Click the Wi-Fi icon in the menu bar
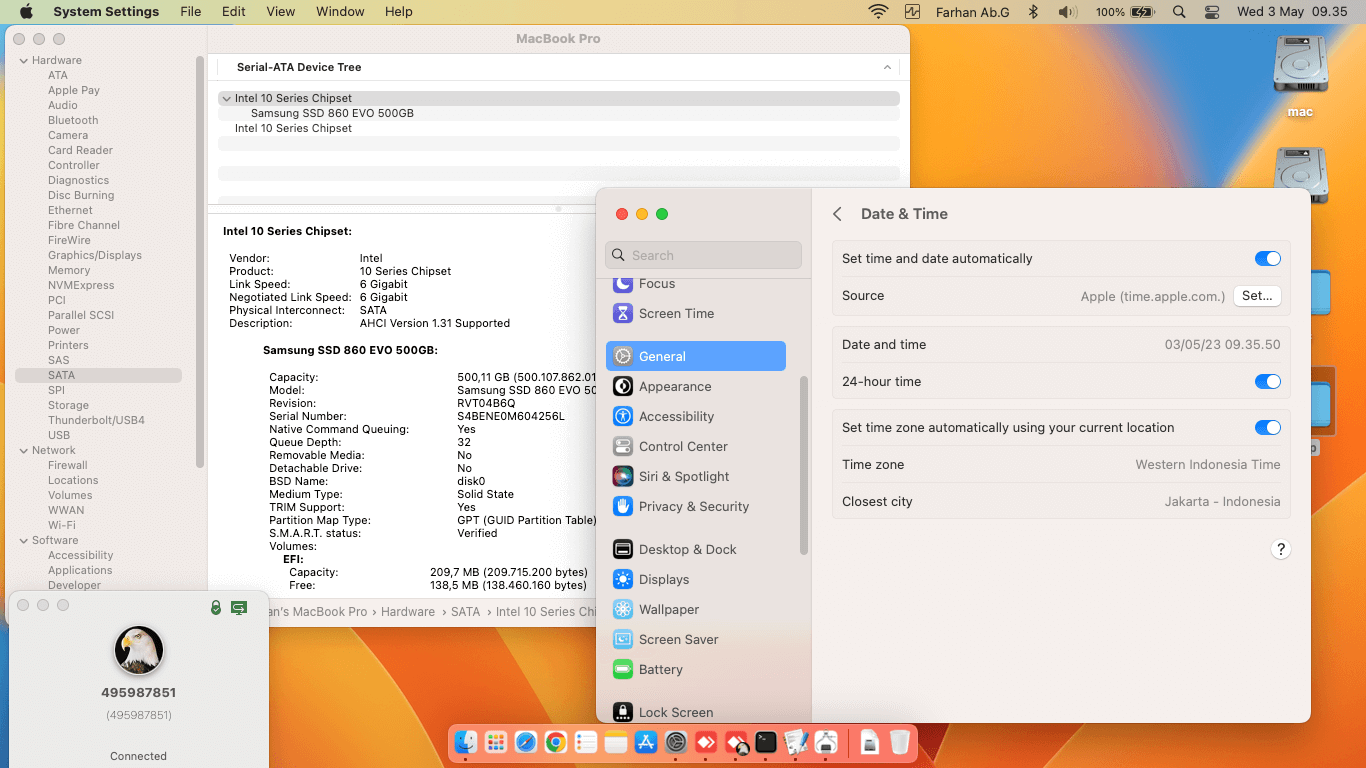 [878, 12]
